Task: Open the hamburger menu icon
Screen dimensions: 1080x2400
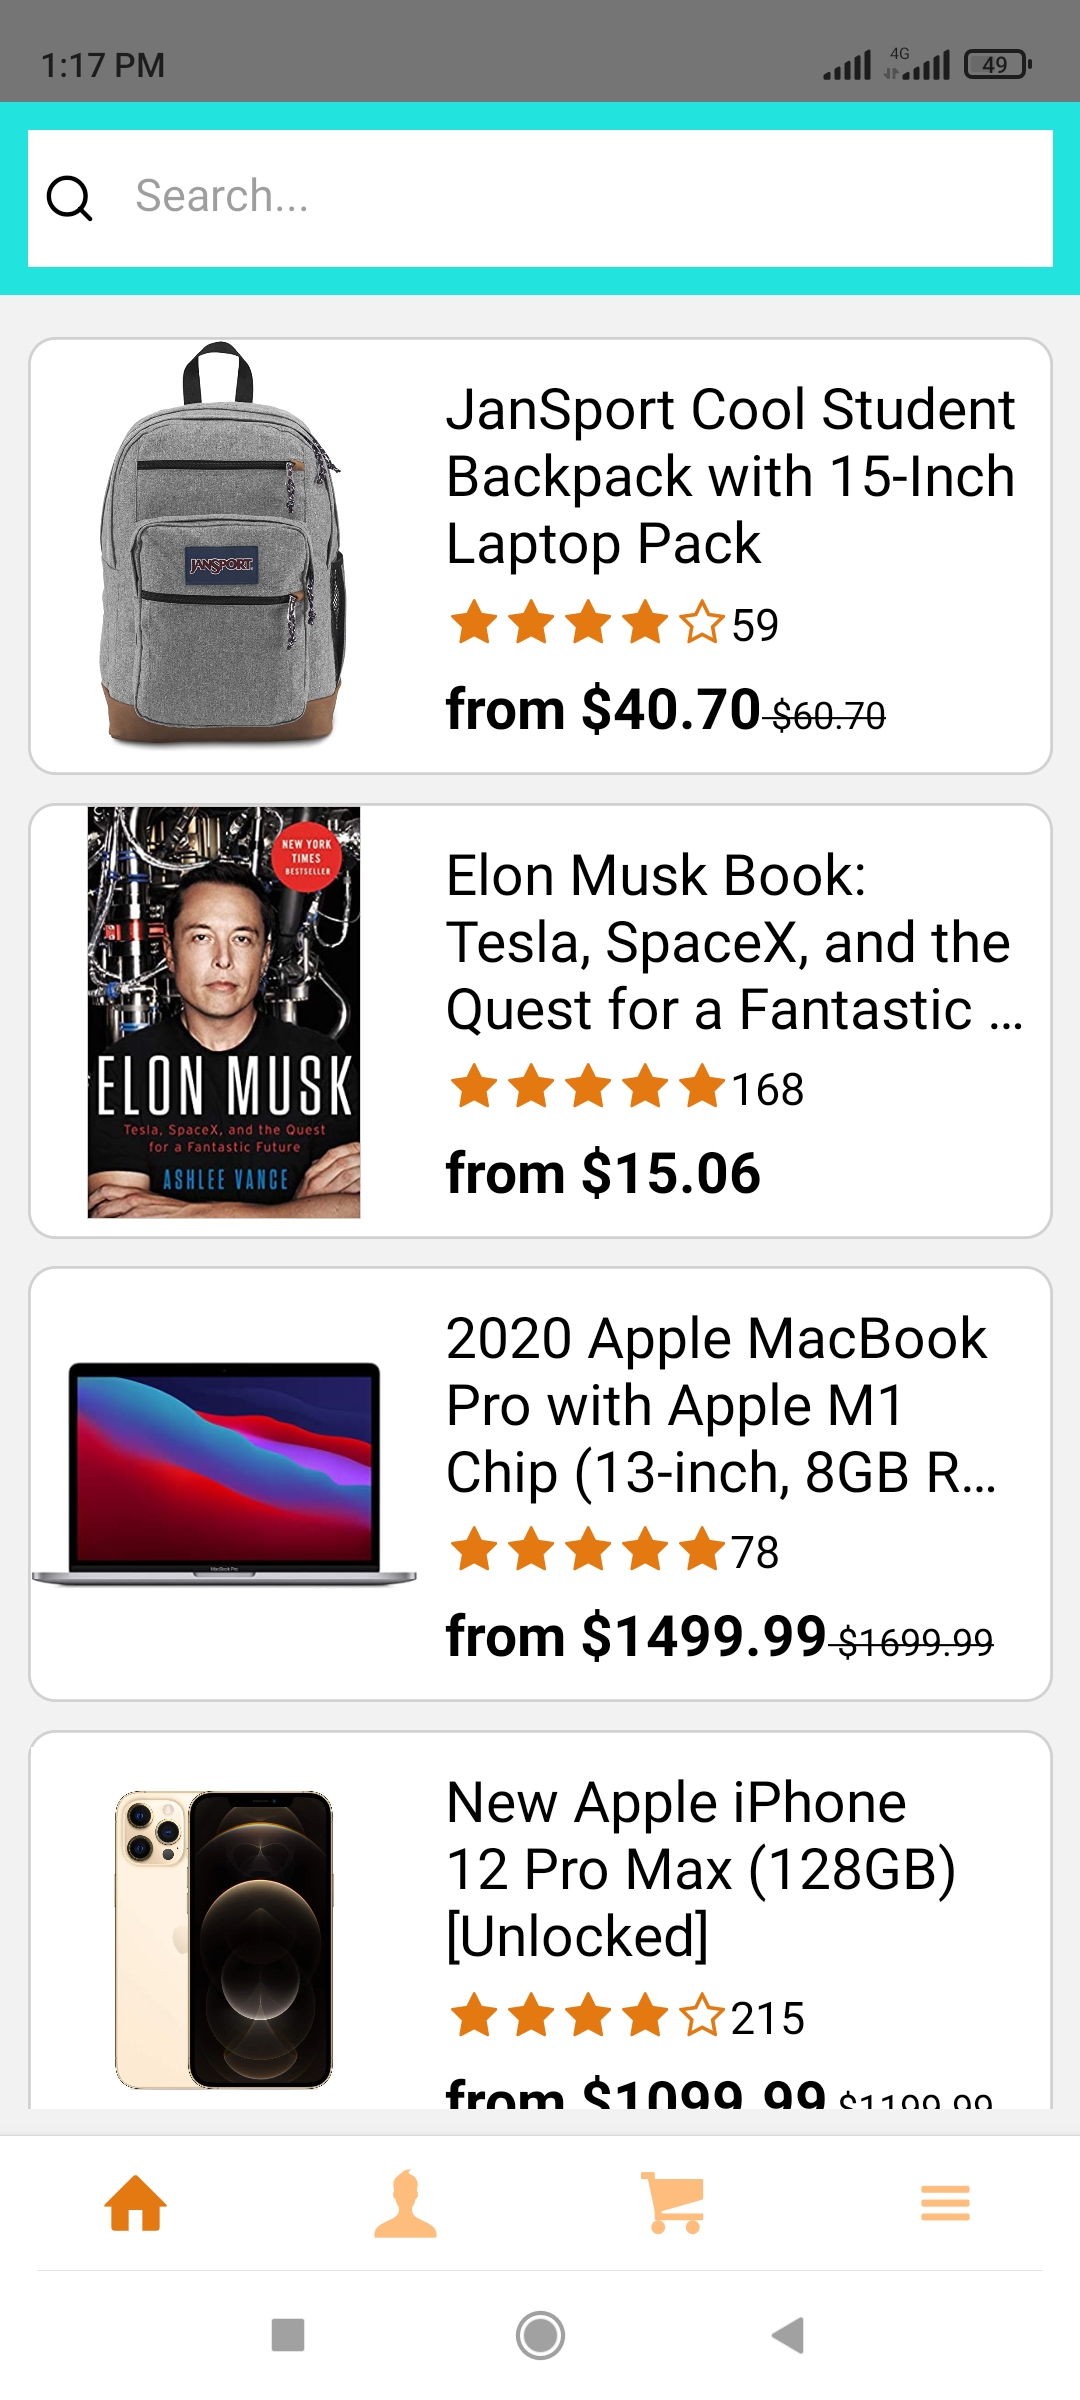Action: 945,2203
